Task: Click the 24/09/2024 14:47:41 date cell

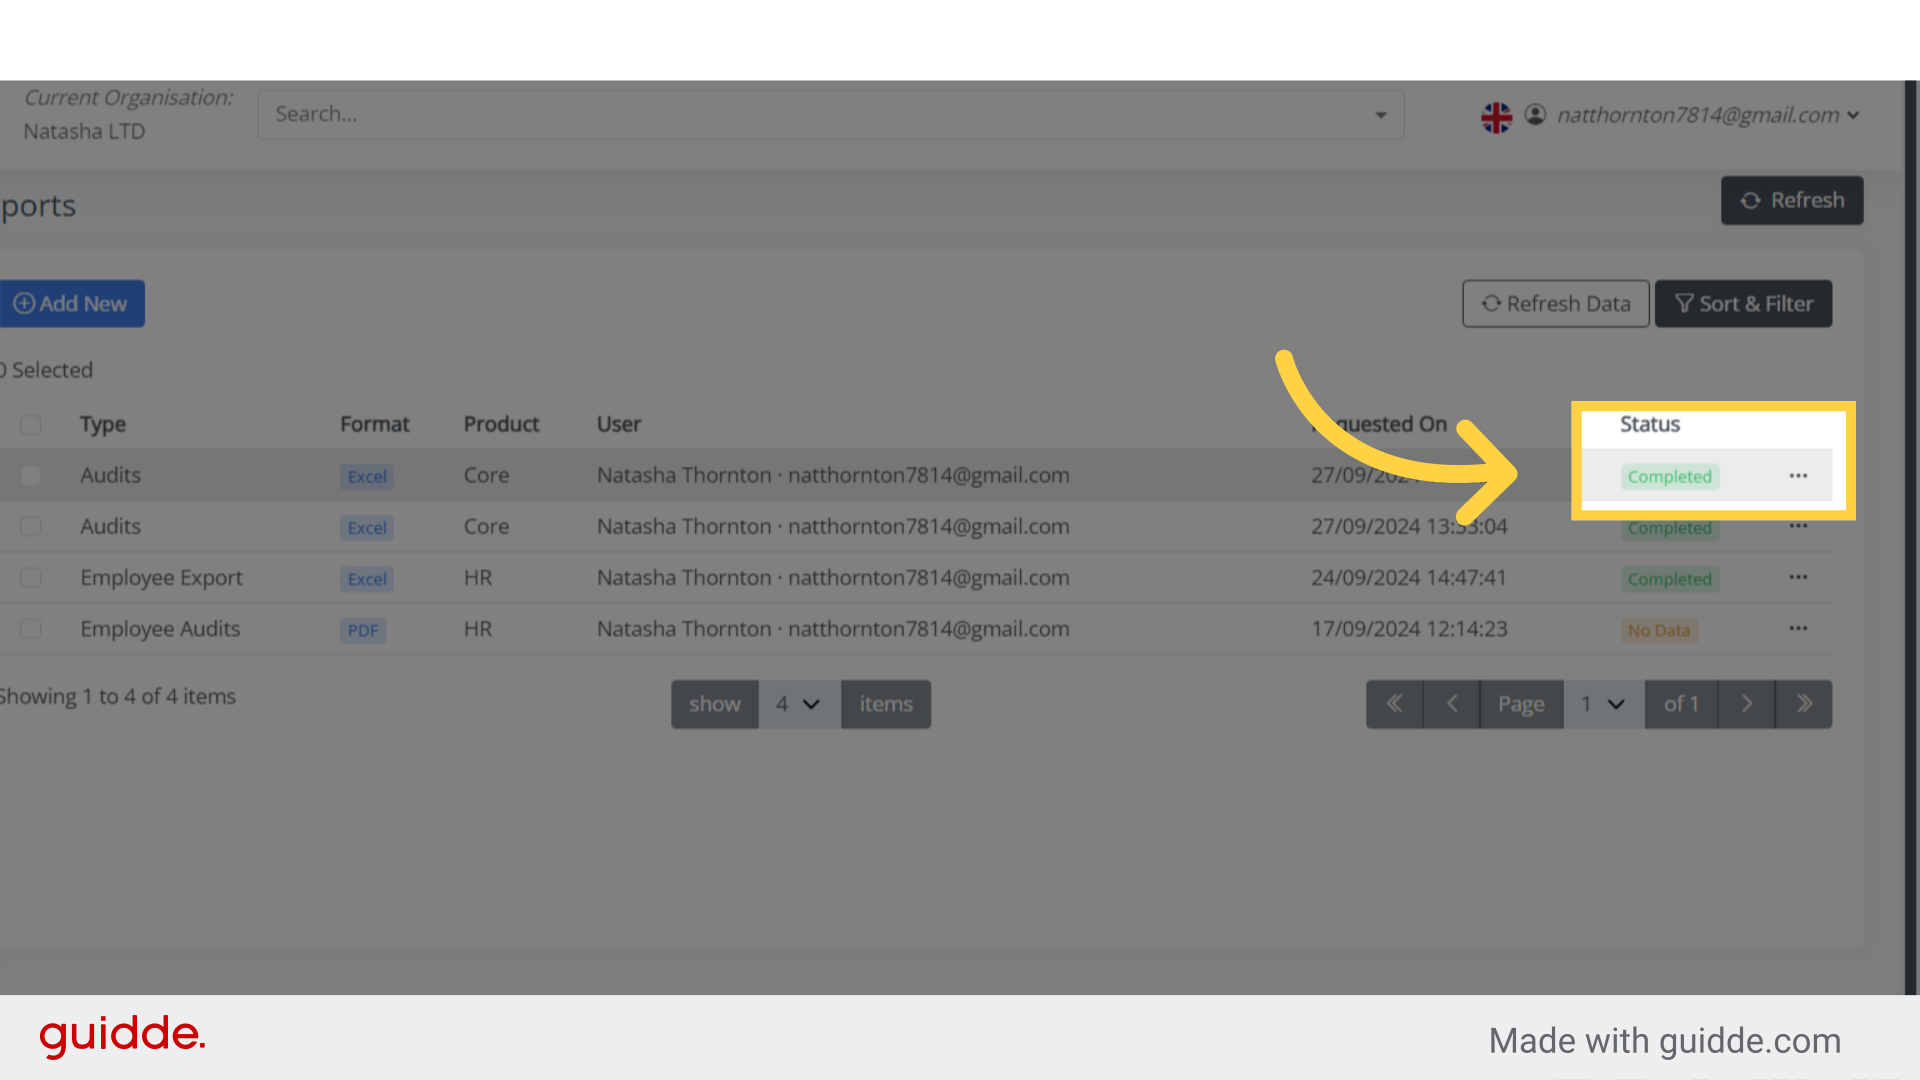Action: click(x=1409, y=578)
